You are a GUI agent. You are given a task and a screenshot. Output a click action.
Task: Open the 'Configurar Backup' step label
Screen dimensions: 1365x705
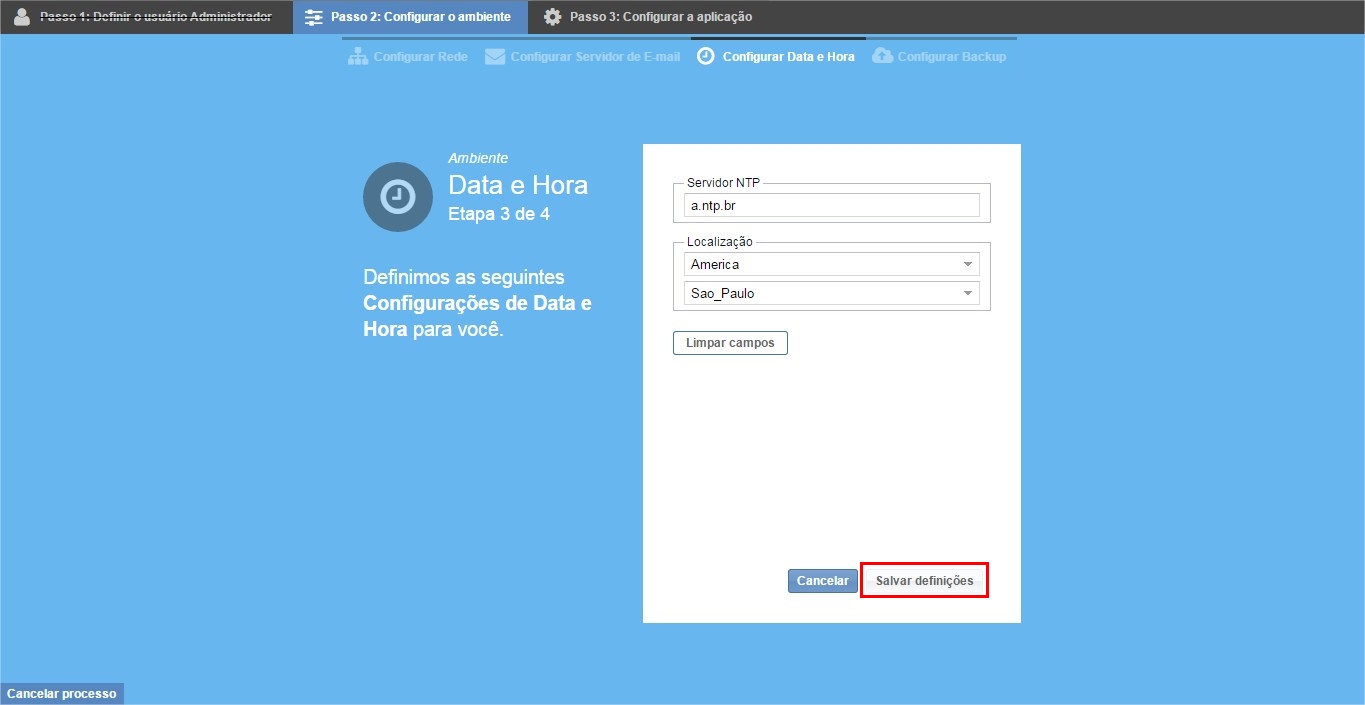coord(952,57)
